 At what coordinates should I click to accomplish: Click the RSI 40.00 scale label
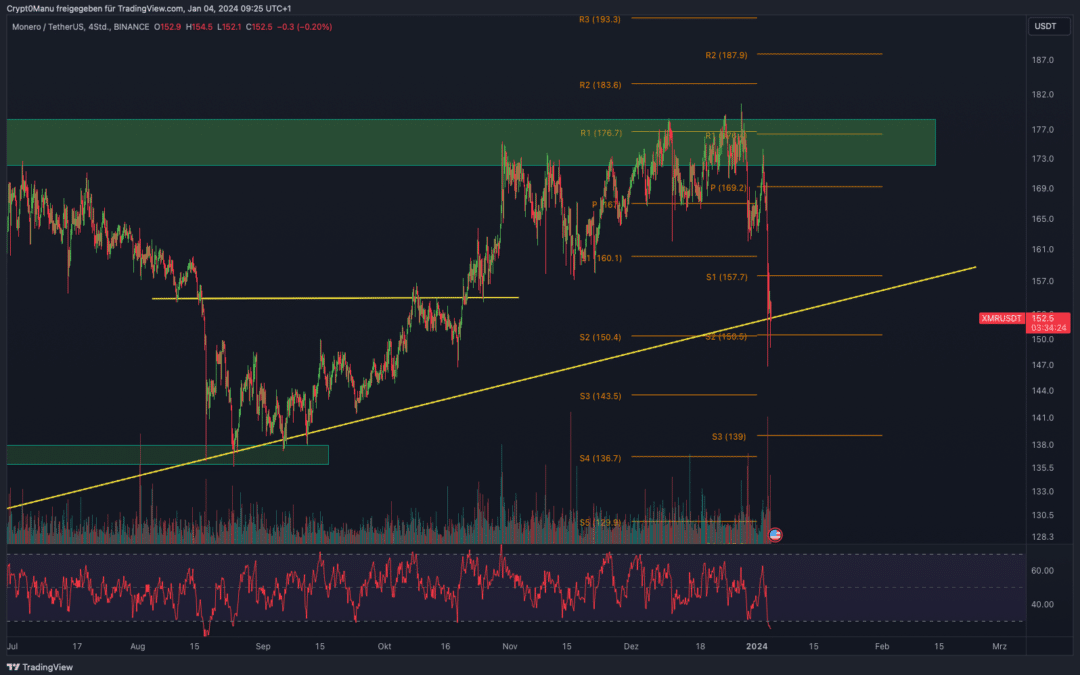[x=1042, y=604]
